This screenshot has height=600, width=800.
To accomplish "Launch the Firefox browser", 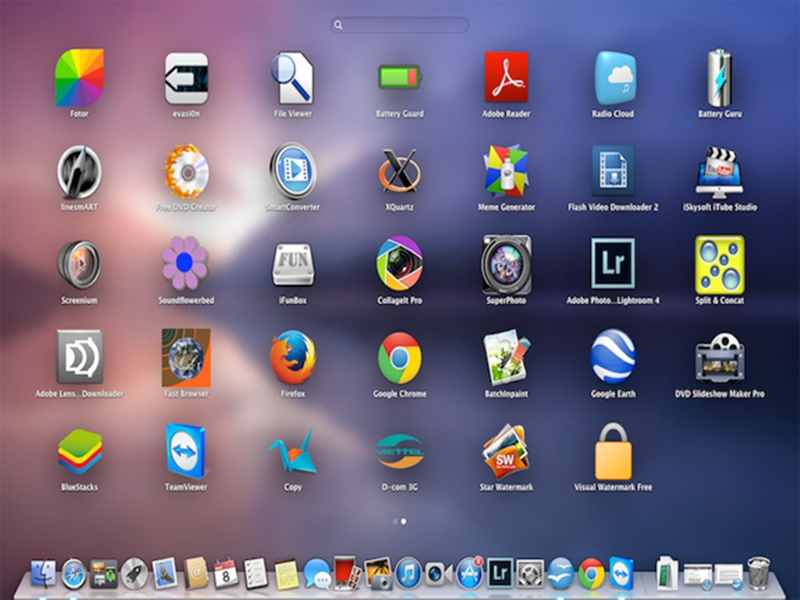I will pos(293,357).
